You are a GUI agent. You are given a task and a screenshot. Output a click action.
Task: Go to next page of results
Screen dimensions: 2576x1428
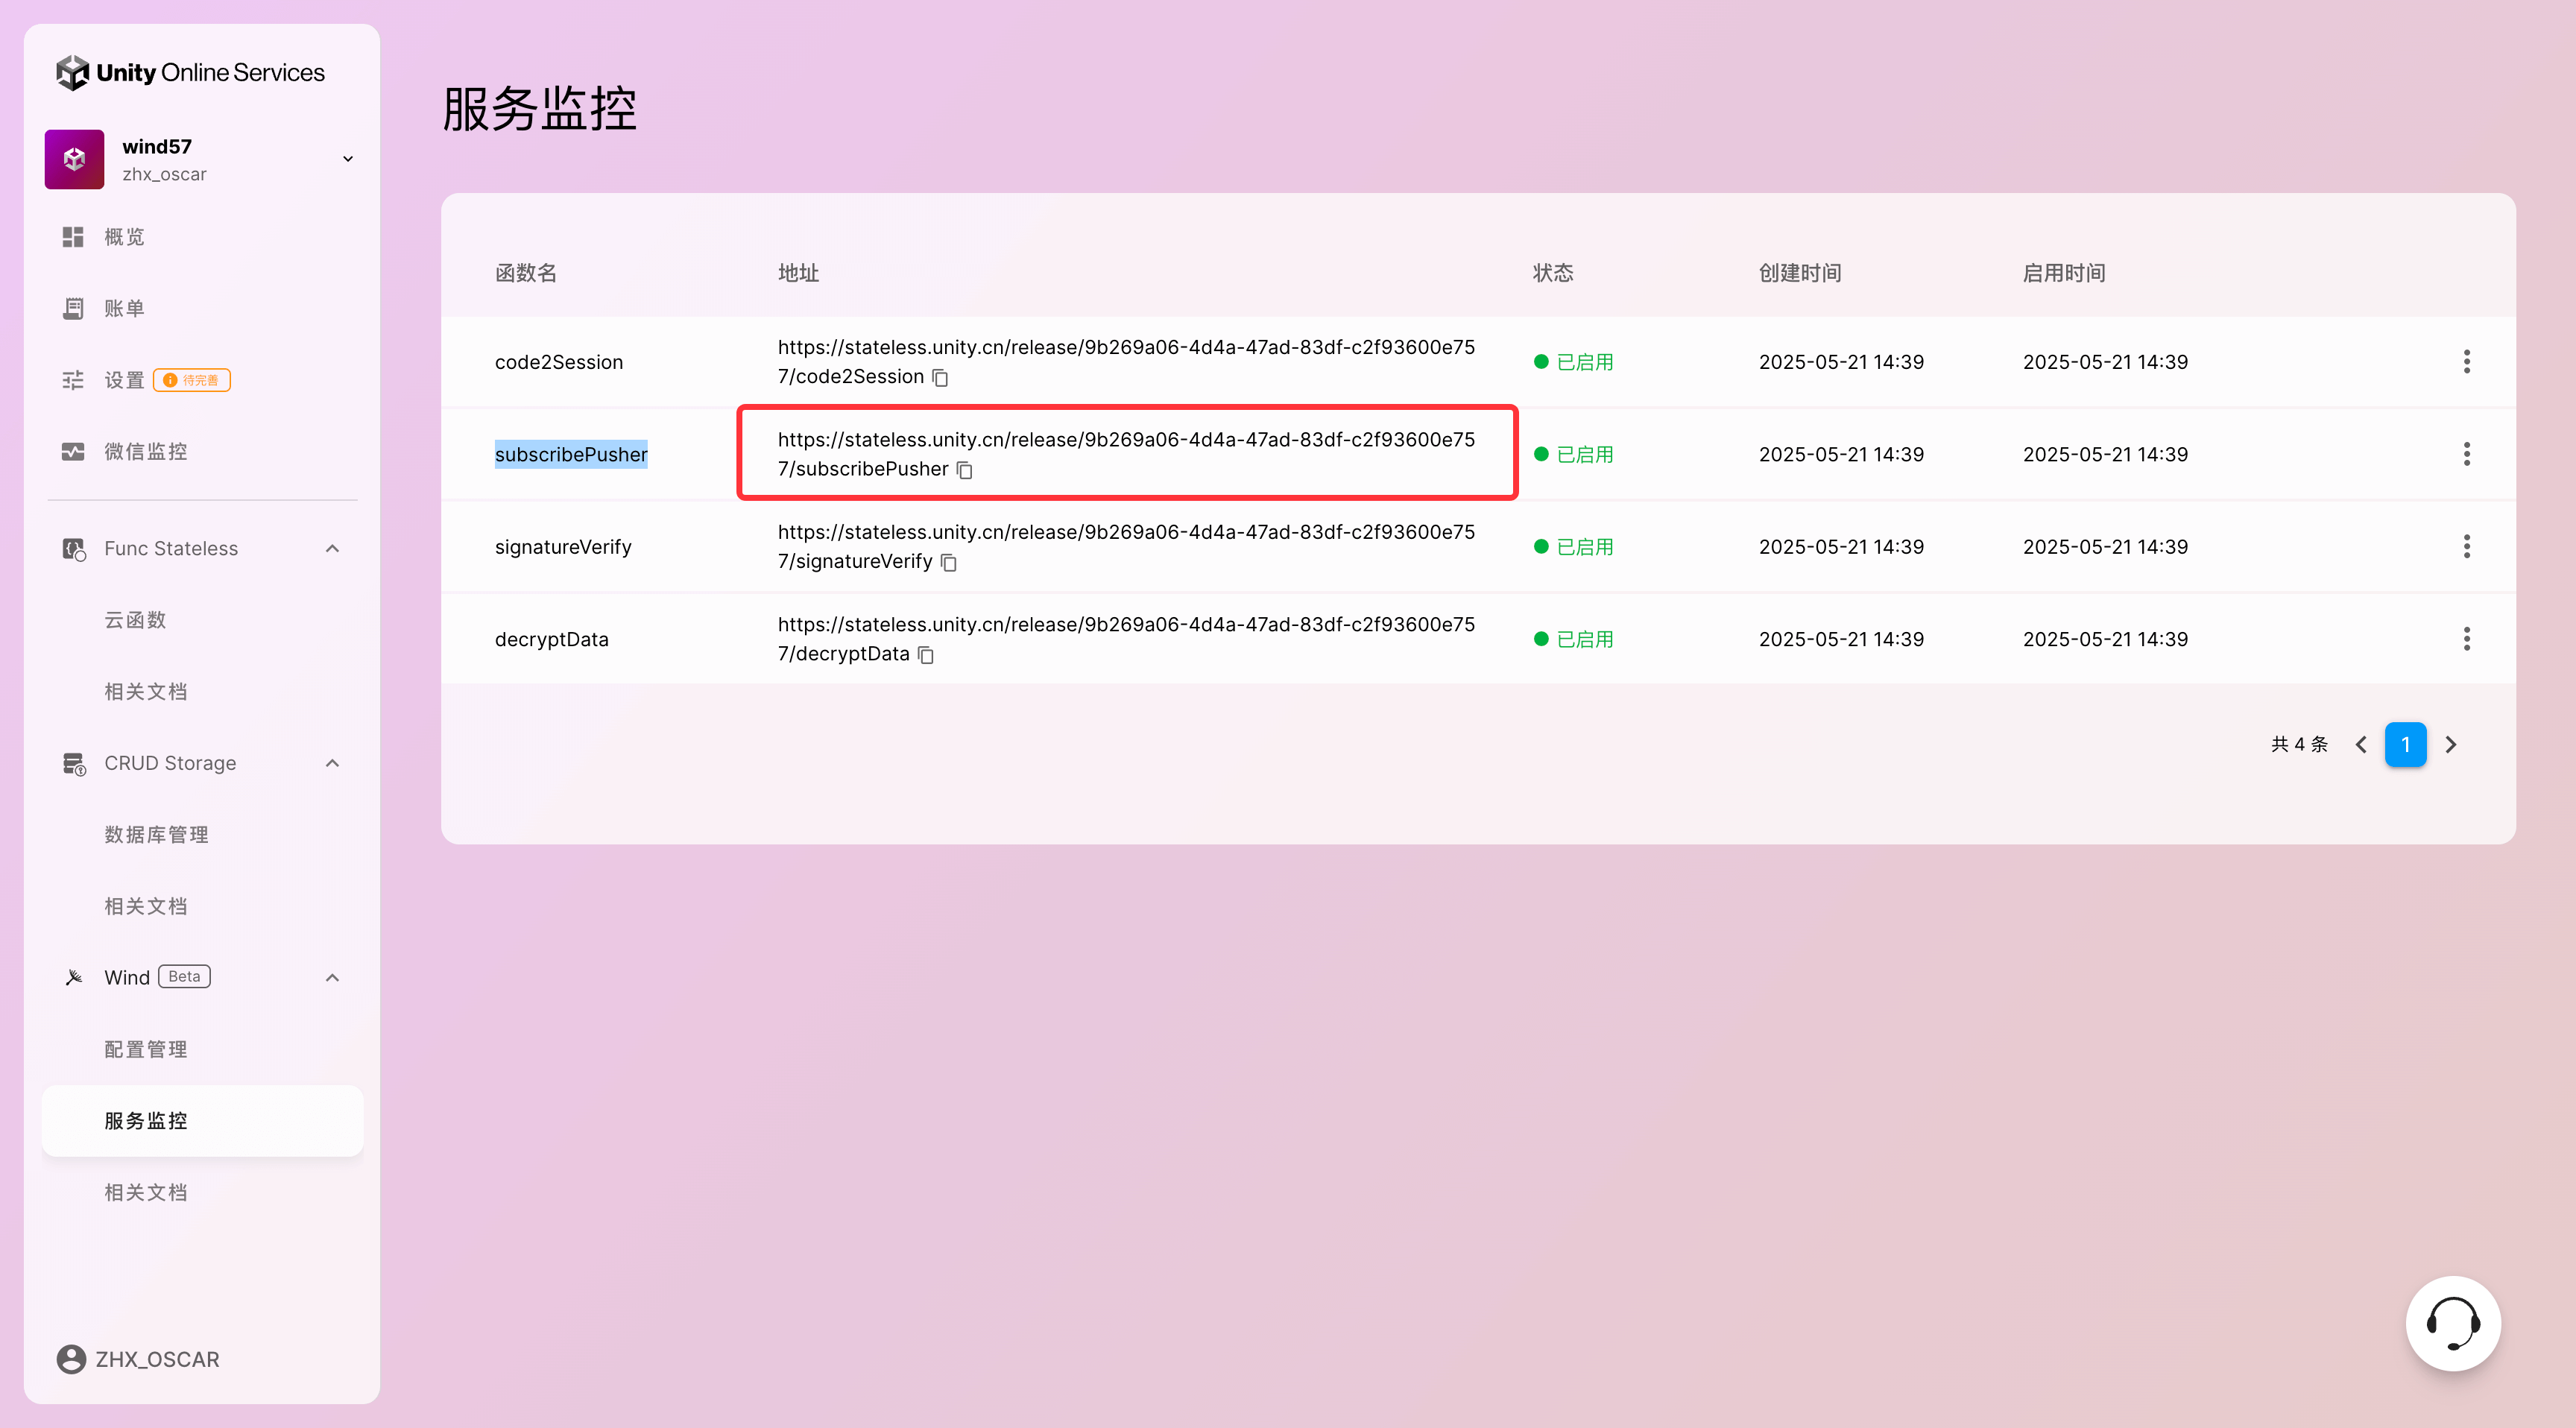2450,745
